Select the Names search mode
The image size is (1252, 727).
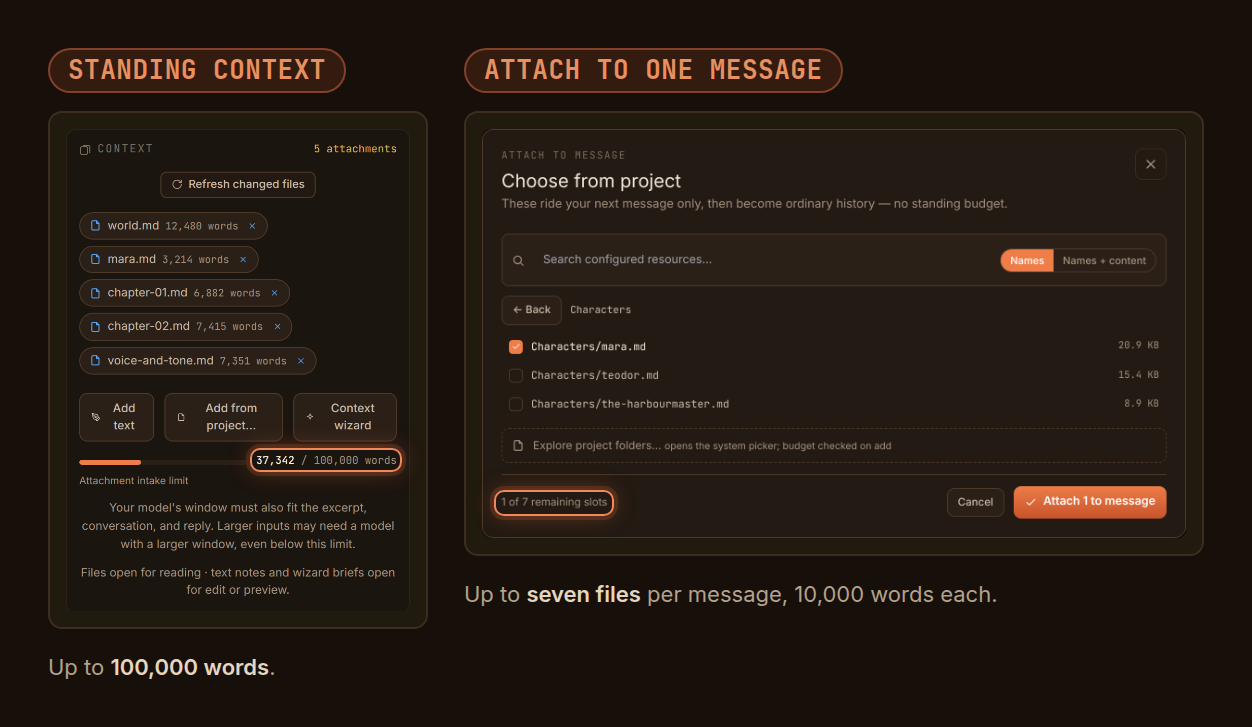pyautogui.click(x=1027, y=260)
